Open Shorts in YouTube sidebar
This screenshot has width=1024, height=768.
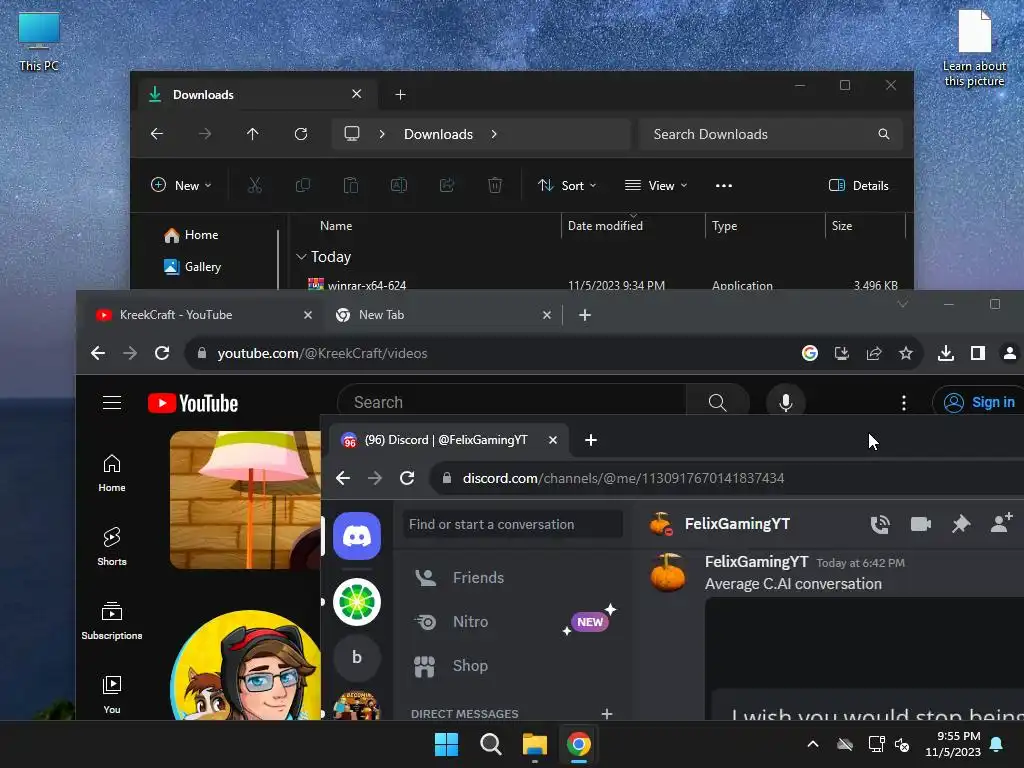click(112, 546)
